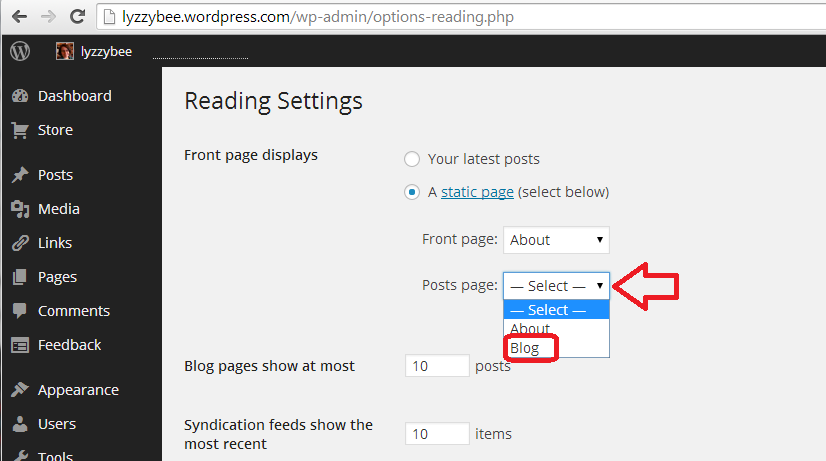Viewport: 826px width, 461px height.
Task: Open the Users menu item
Action: (x=57, y=424)
